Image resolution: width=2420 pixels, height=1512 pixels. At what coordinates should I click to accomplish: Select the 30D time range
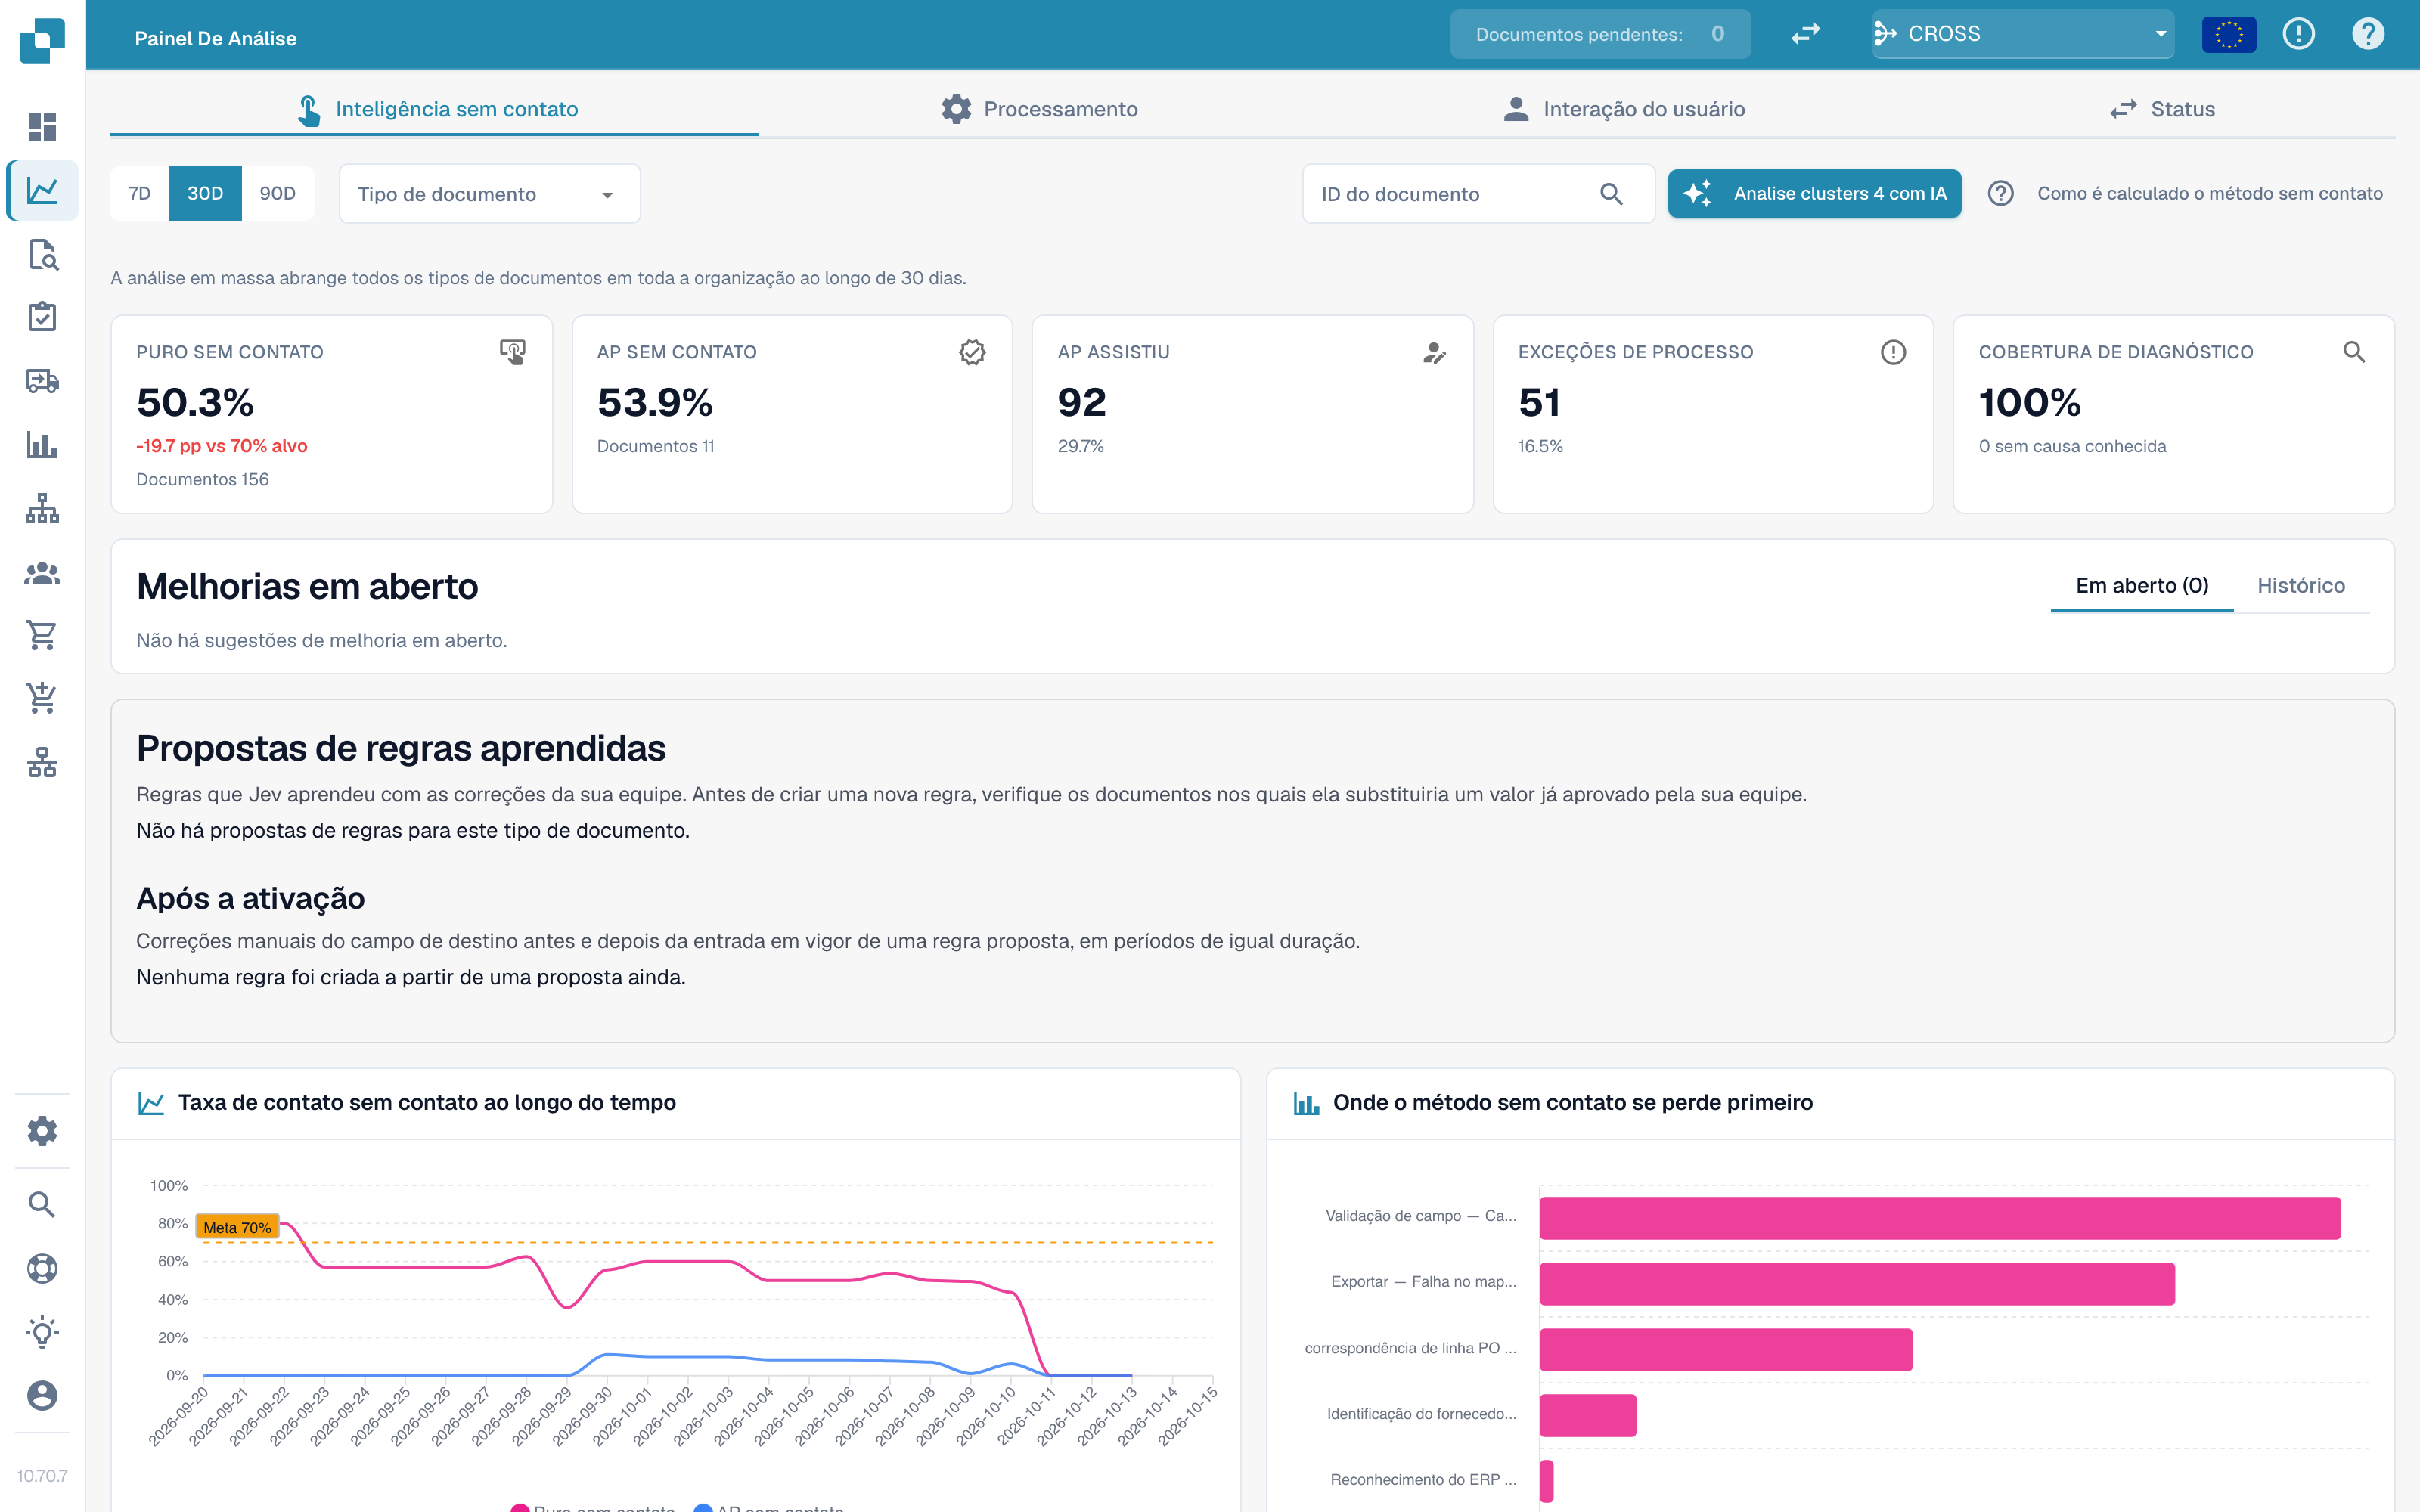205,193
